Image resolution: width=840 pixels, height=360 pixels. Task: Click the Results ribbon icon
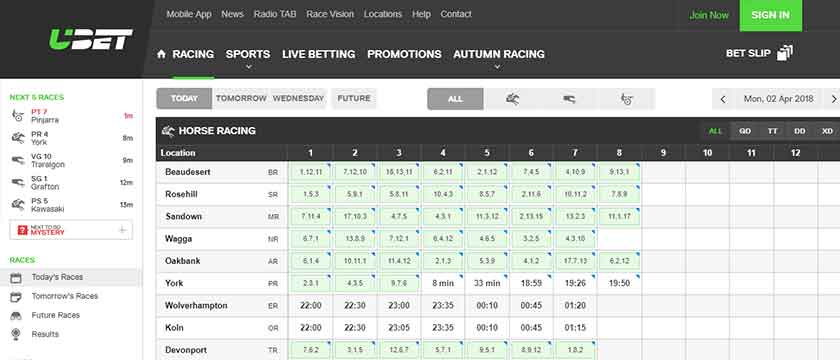[16, 334]
